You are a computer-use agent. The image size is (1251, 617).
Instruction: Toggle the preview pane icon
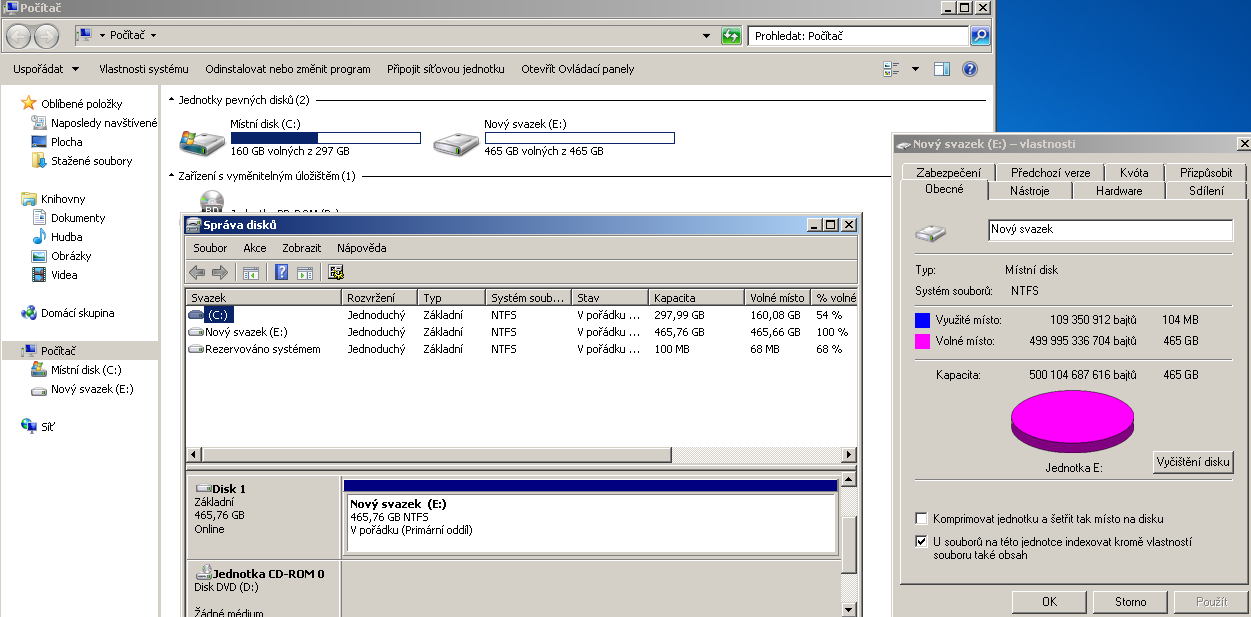[941, 69]
